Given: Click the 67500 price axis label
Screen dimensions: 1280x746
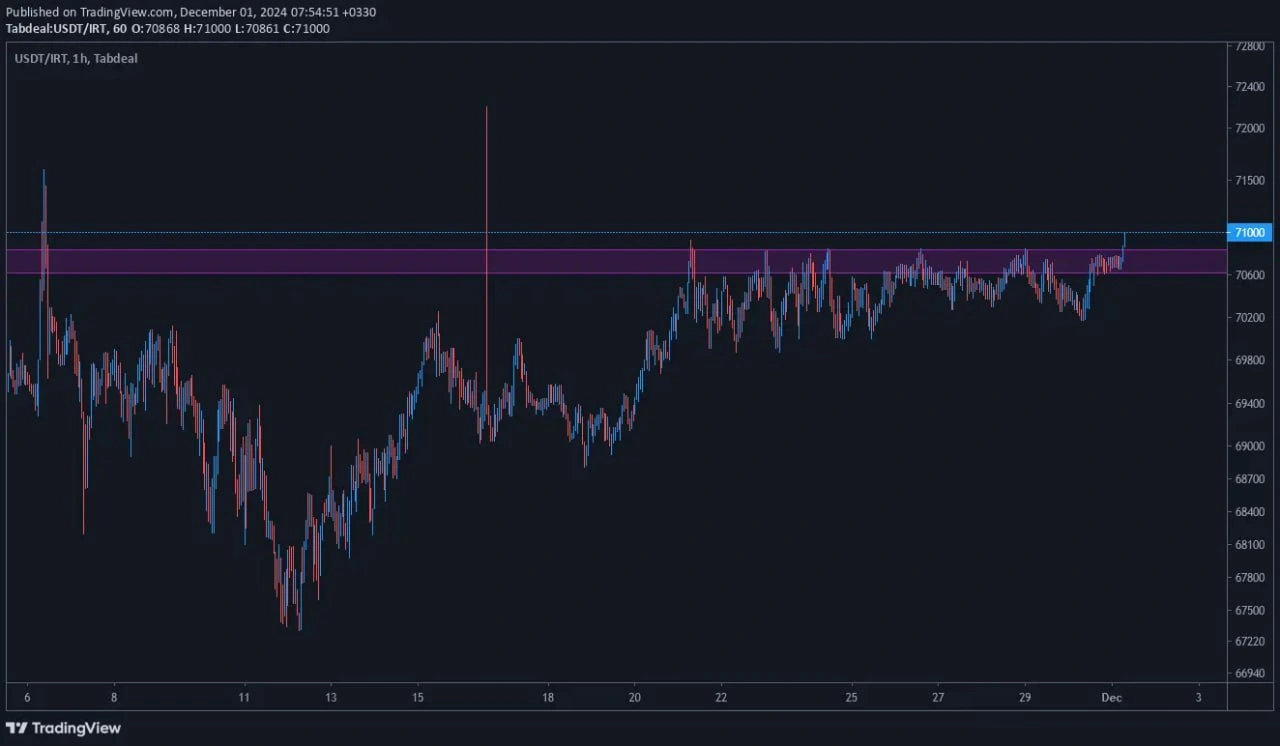Looking at the screenshot, I should tap(1250, 610).
